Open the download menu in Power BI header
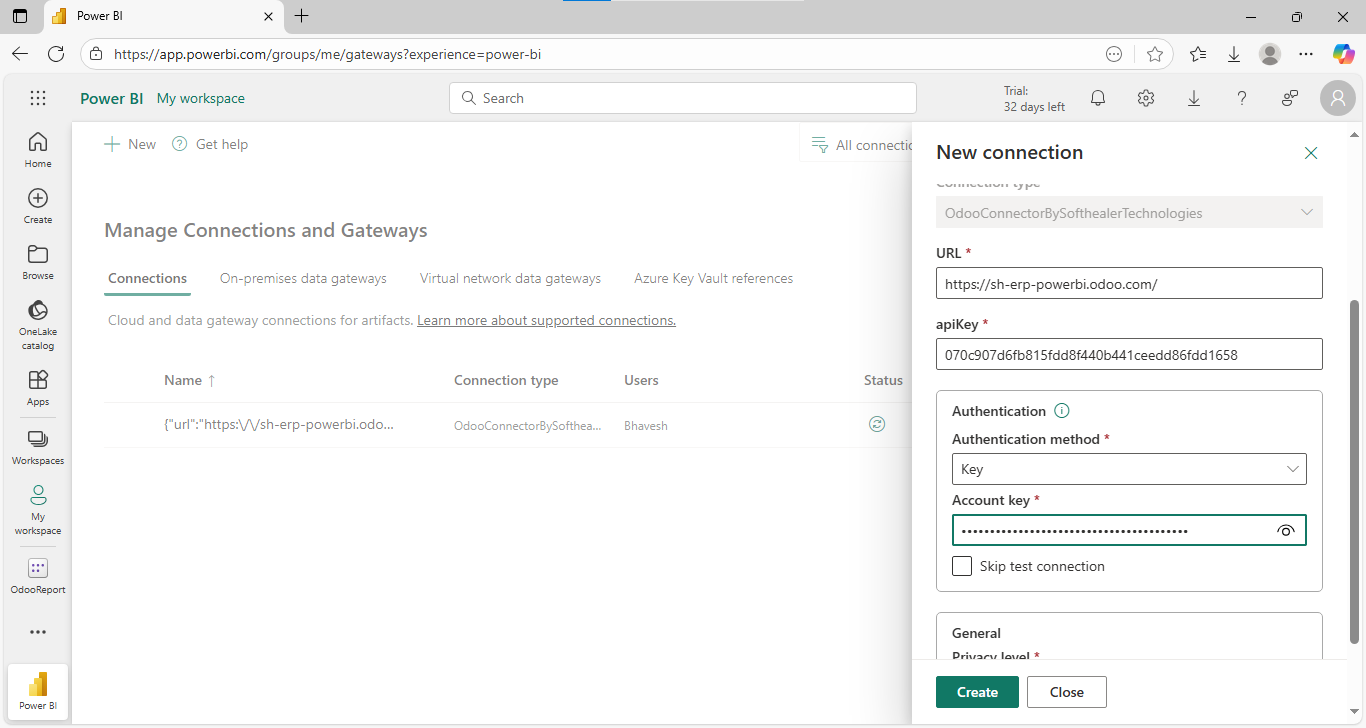This screenshot has height=728, width=1366. (x=1194, y=98)
